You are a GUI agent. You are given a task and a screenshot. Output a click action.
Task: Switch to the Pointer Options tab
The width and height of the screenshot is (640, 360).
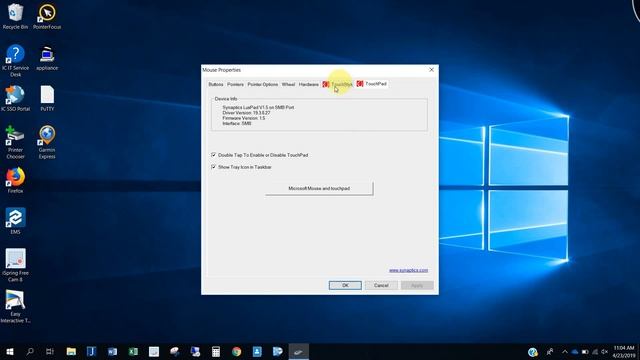pos(262,84)
